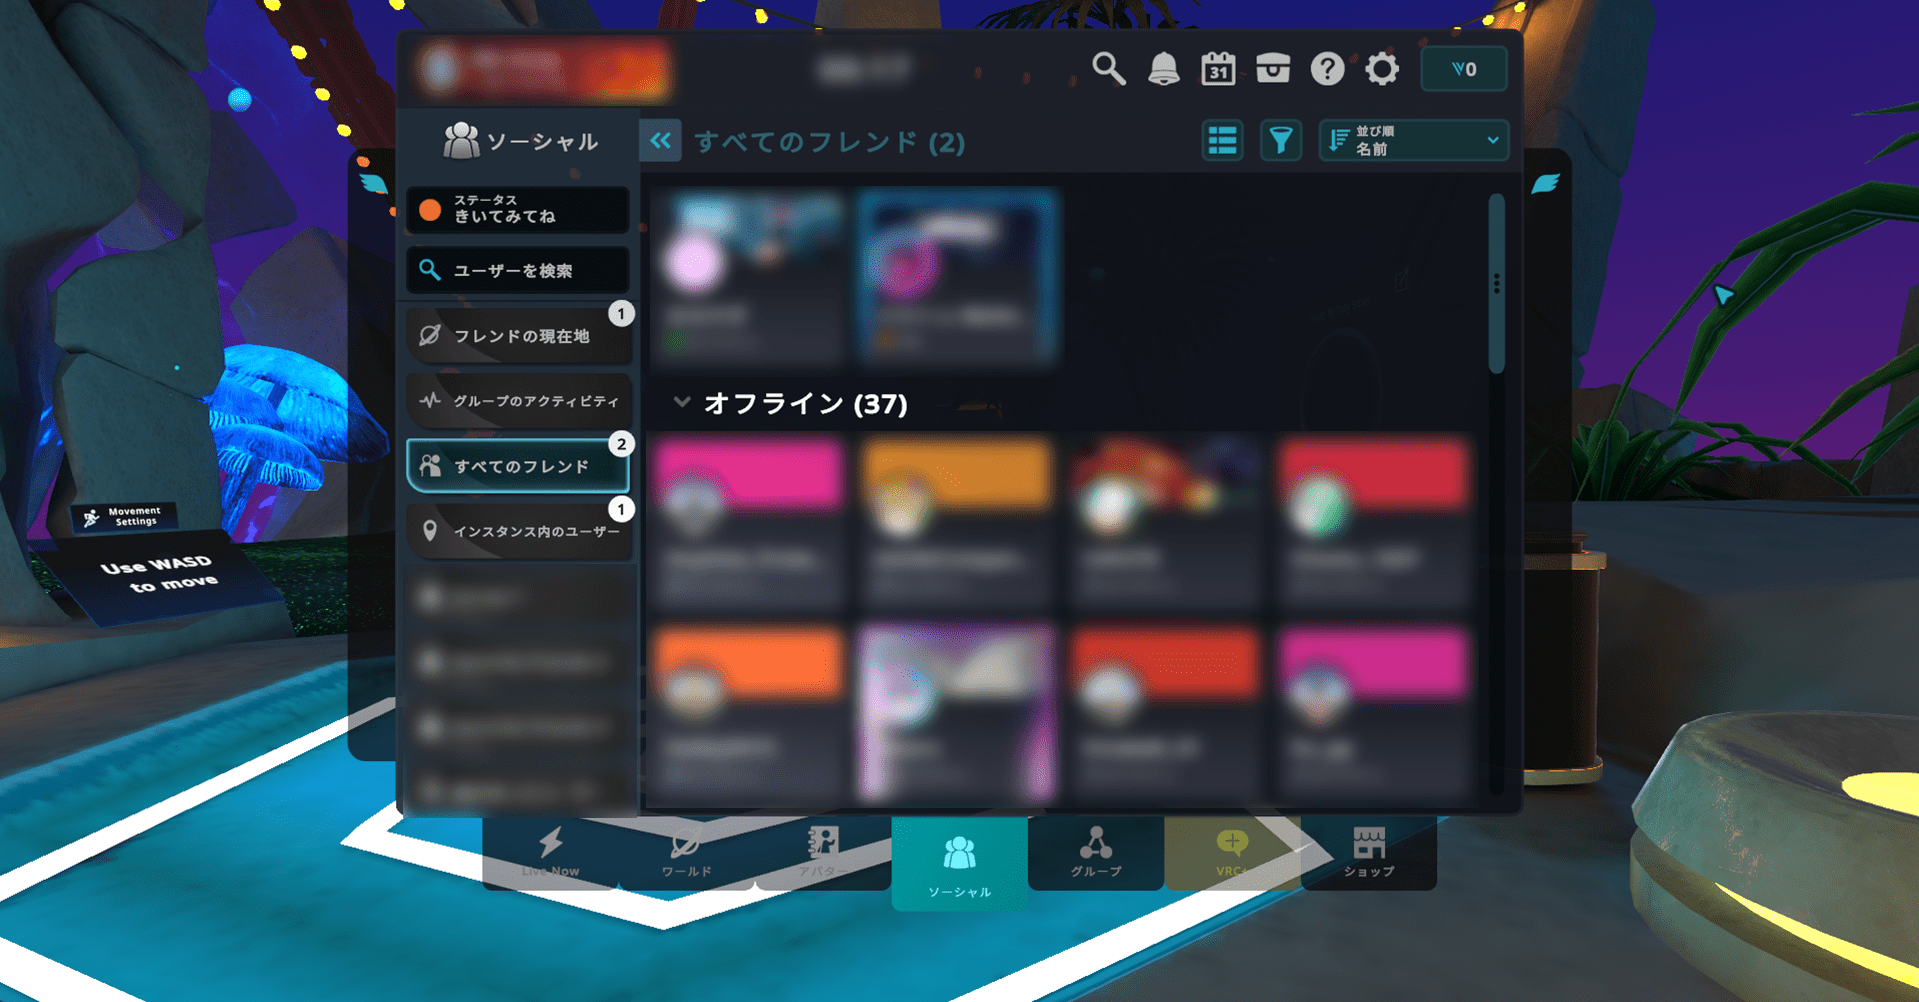Open the settings gear
The image size is (1919, 1002).
1382,69
